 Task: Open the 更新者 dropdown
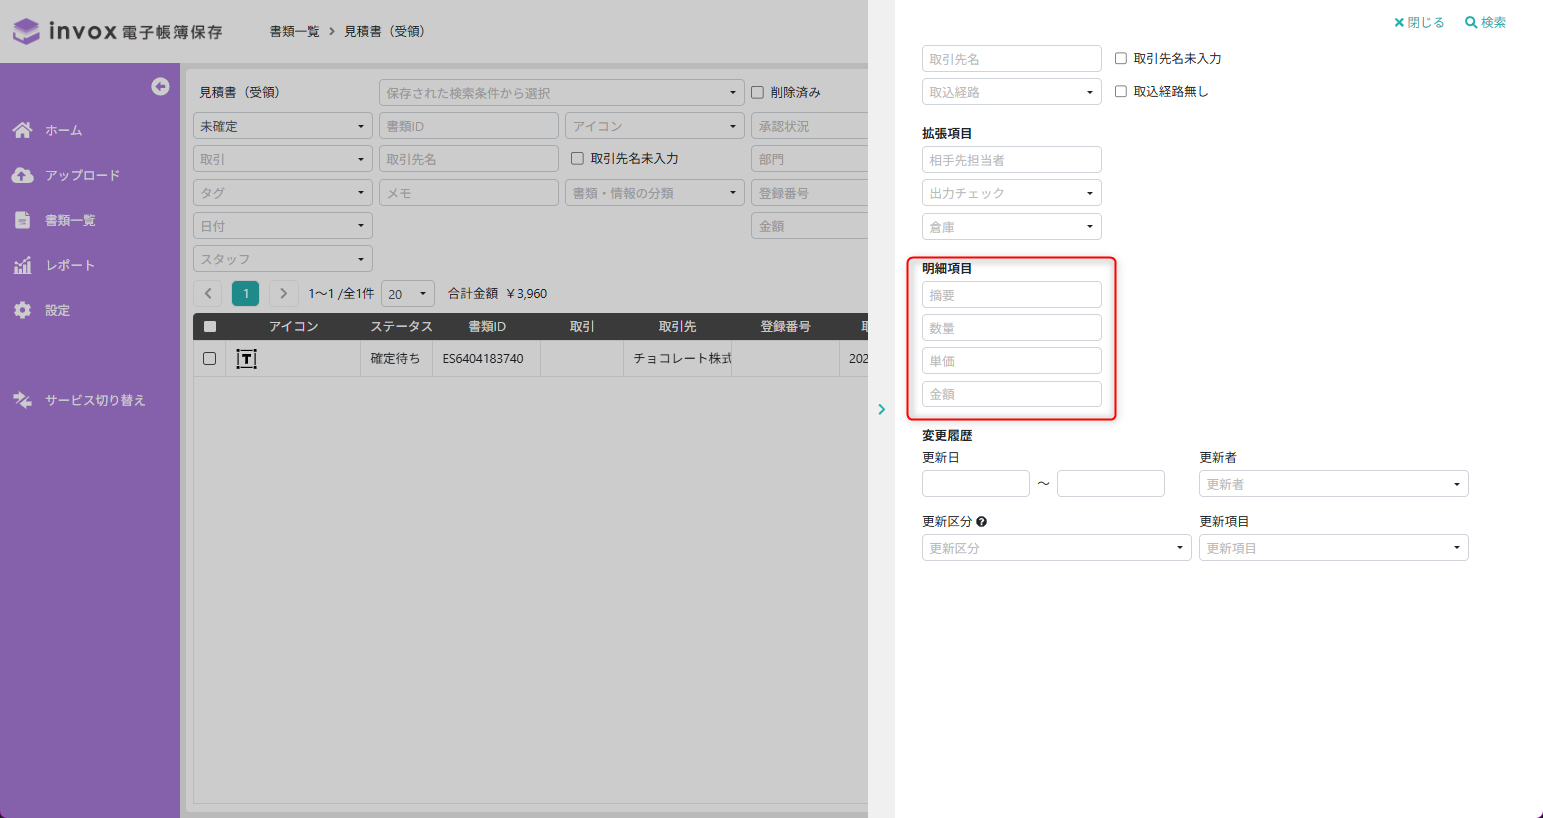coord(1333,484)
